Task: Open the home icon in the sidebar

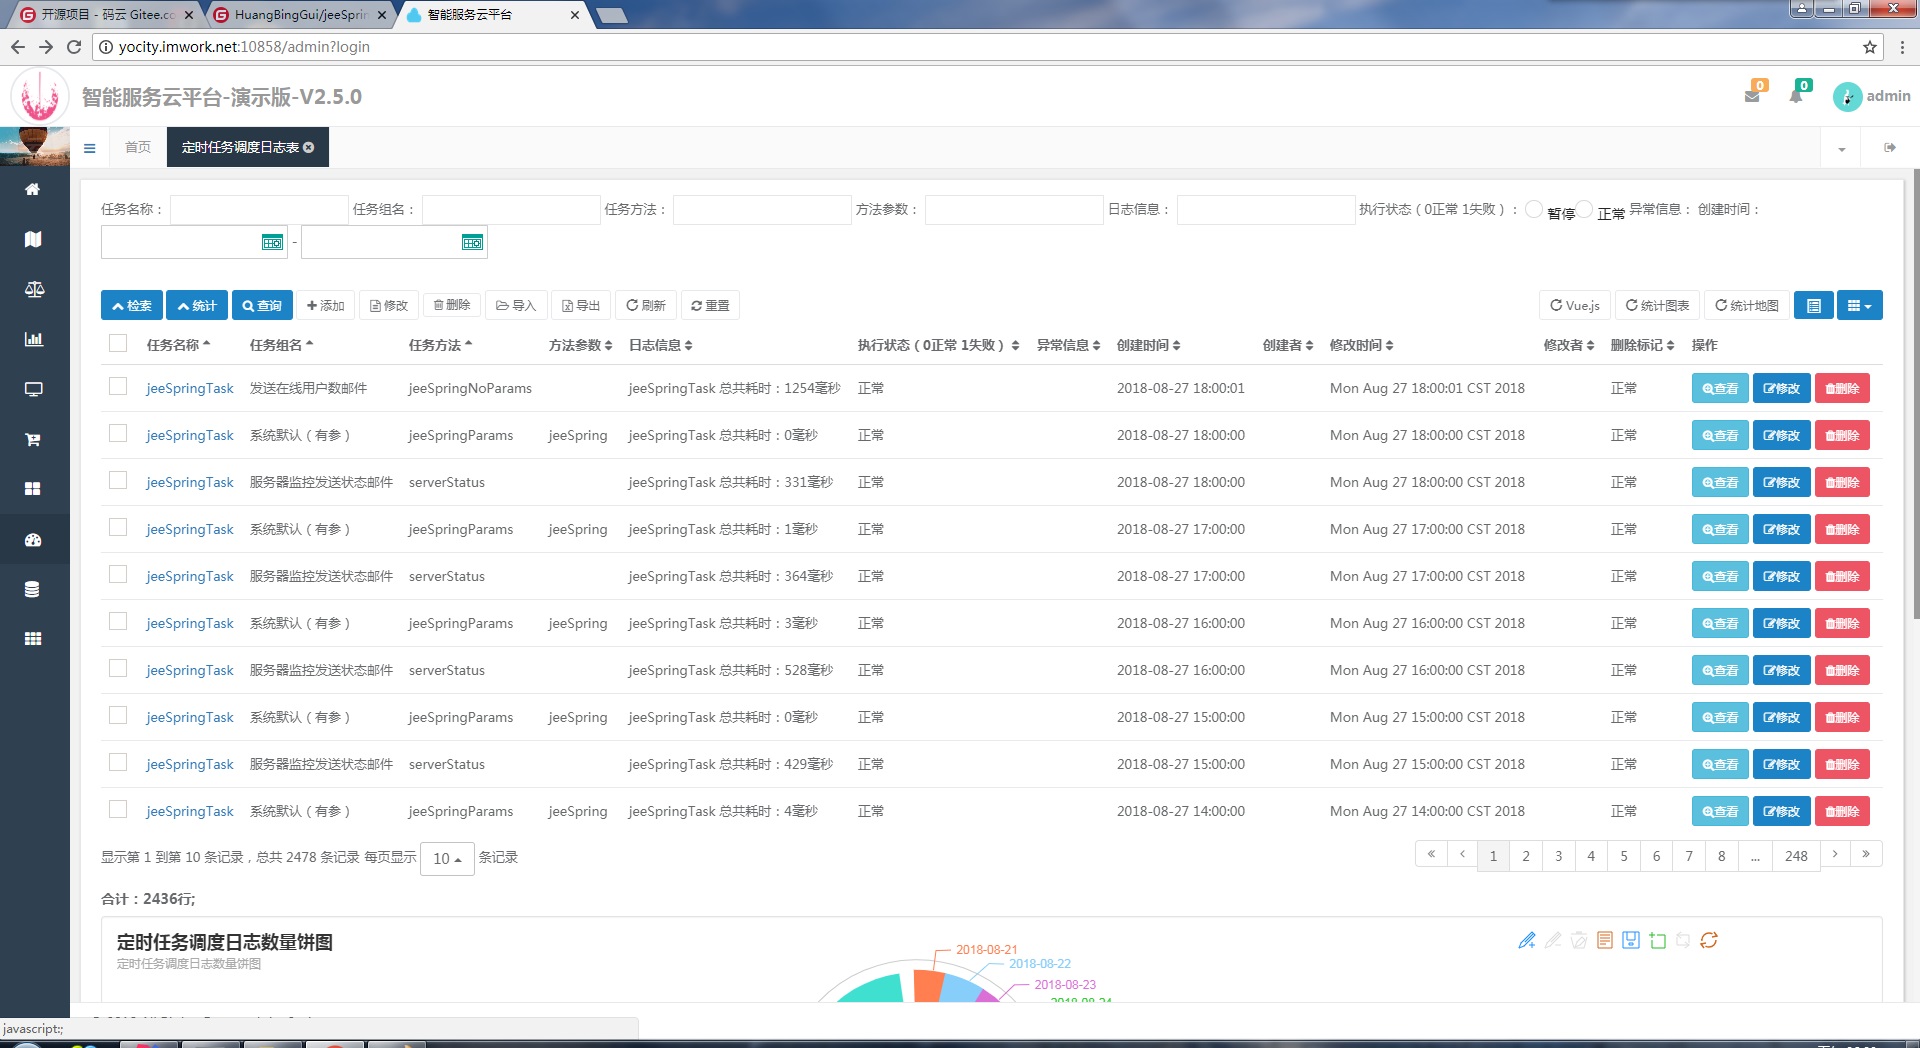Action: [33, 189]
